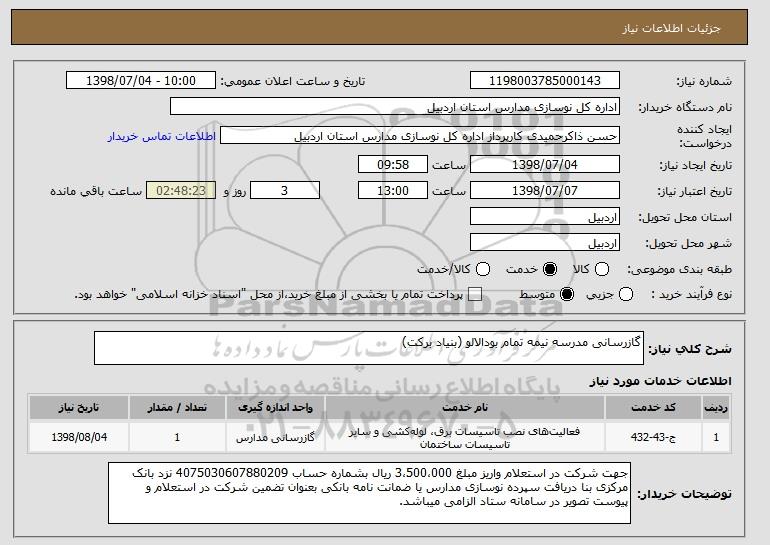The width and height of the screenshot is (770, 545).
Task: Click the توضیحات خریدار text box
Action: pos(369,493)
